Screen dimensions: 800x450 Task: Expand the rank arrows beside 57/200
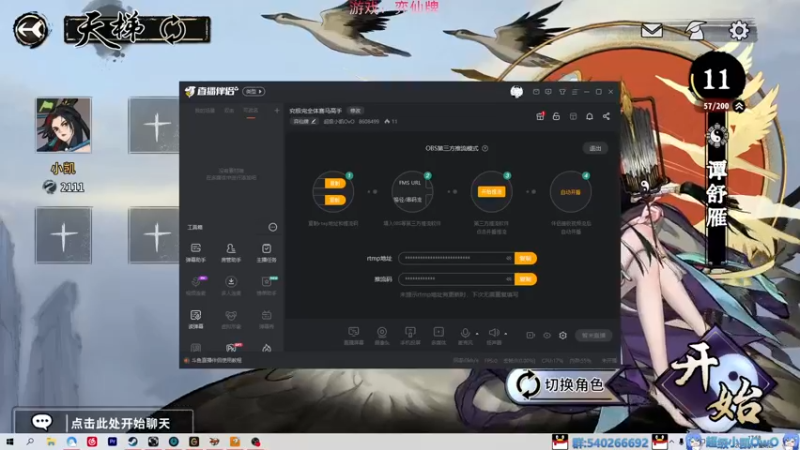click(739, 106)
